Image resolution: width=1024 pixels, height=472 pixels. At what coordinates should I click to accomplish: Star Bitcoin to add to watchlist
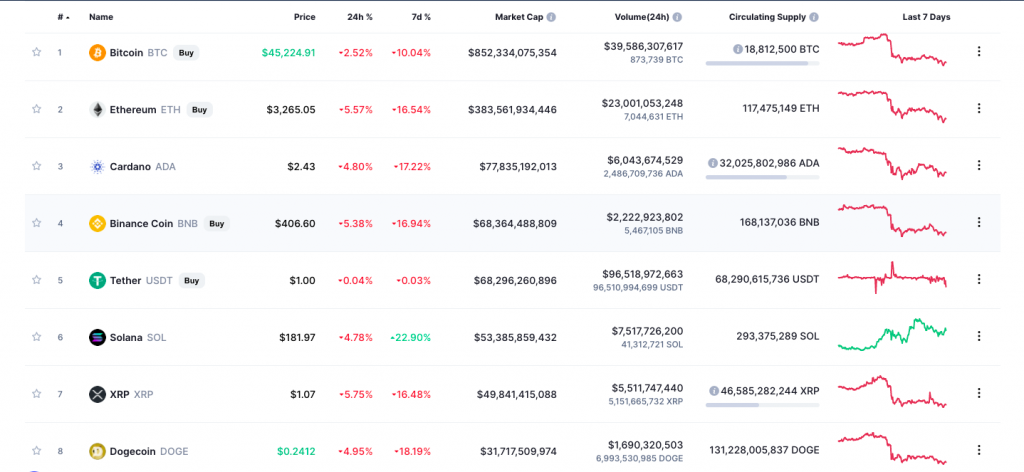(x=37, y=52)
